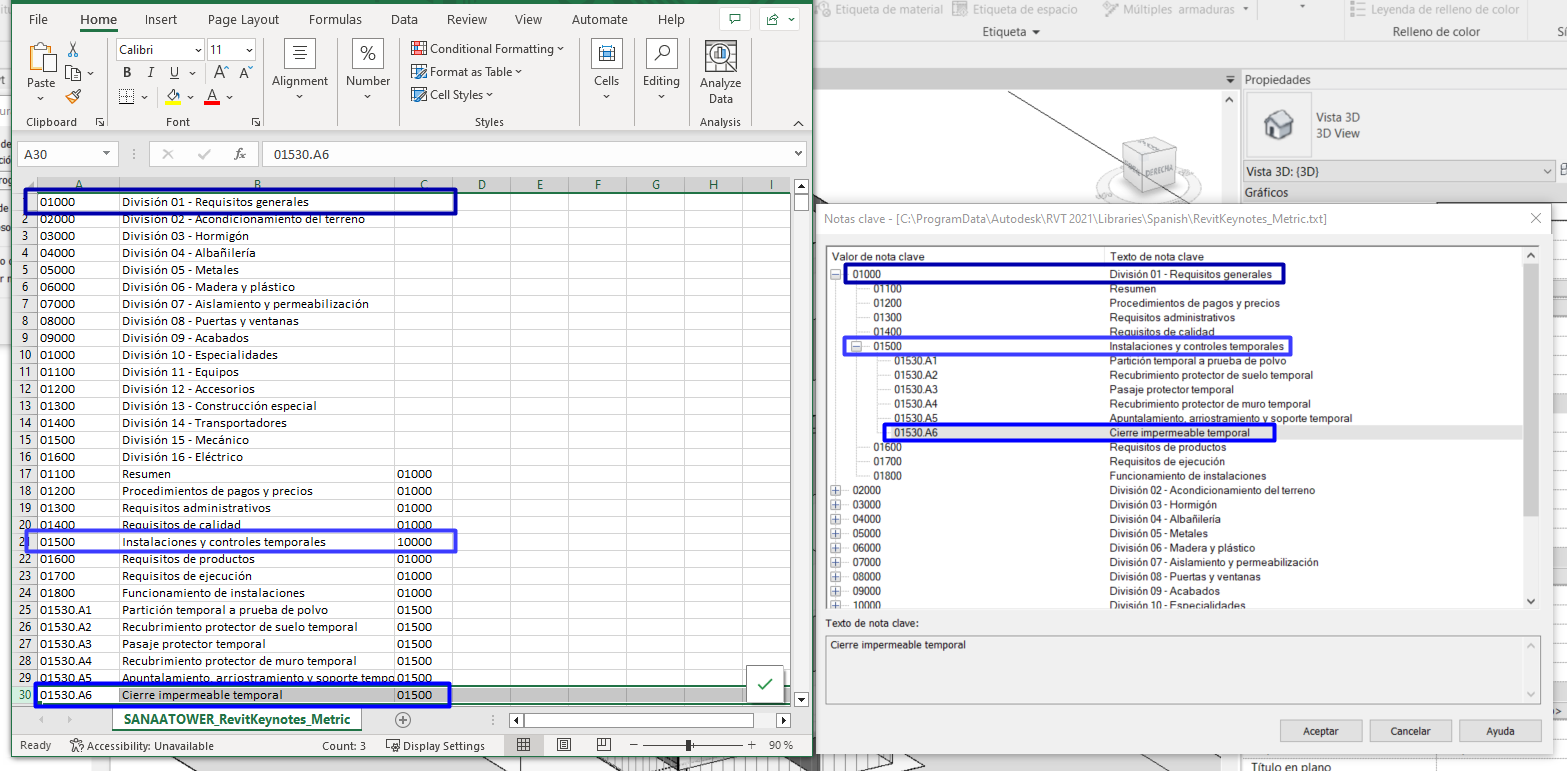The image size is (1567, 771).
Task: Open Display Settings in Excel status bar
Action: (x=436, y=745)
